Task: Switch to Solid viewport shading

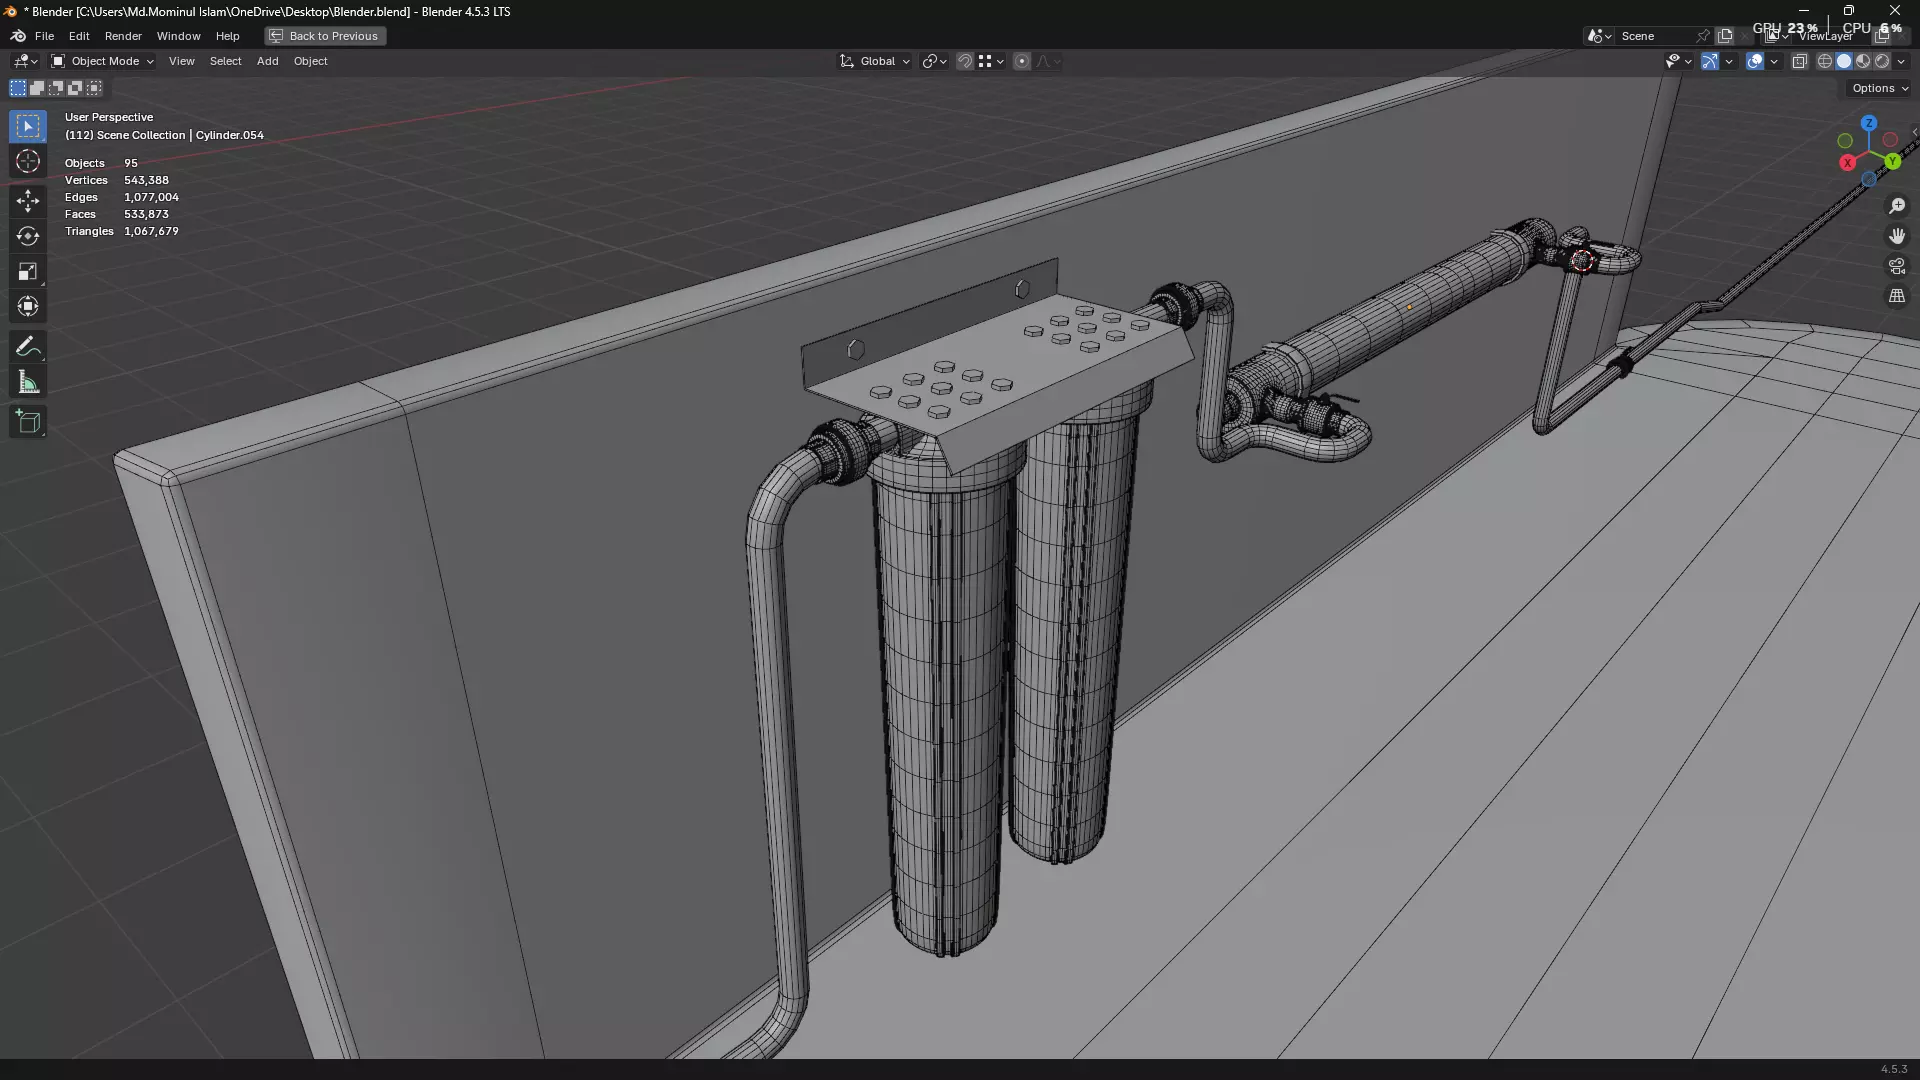Action: click(1844, 61)
